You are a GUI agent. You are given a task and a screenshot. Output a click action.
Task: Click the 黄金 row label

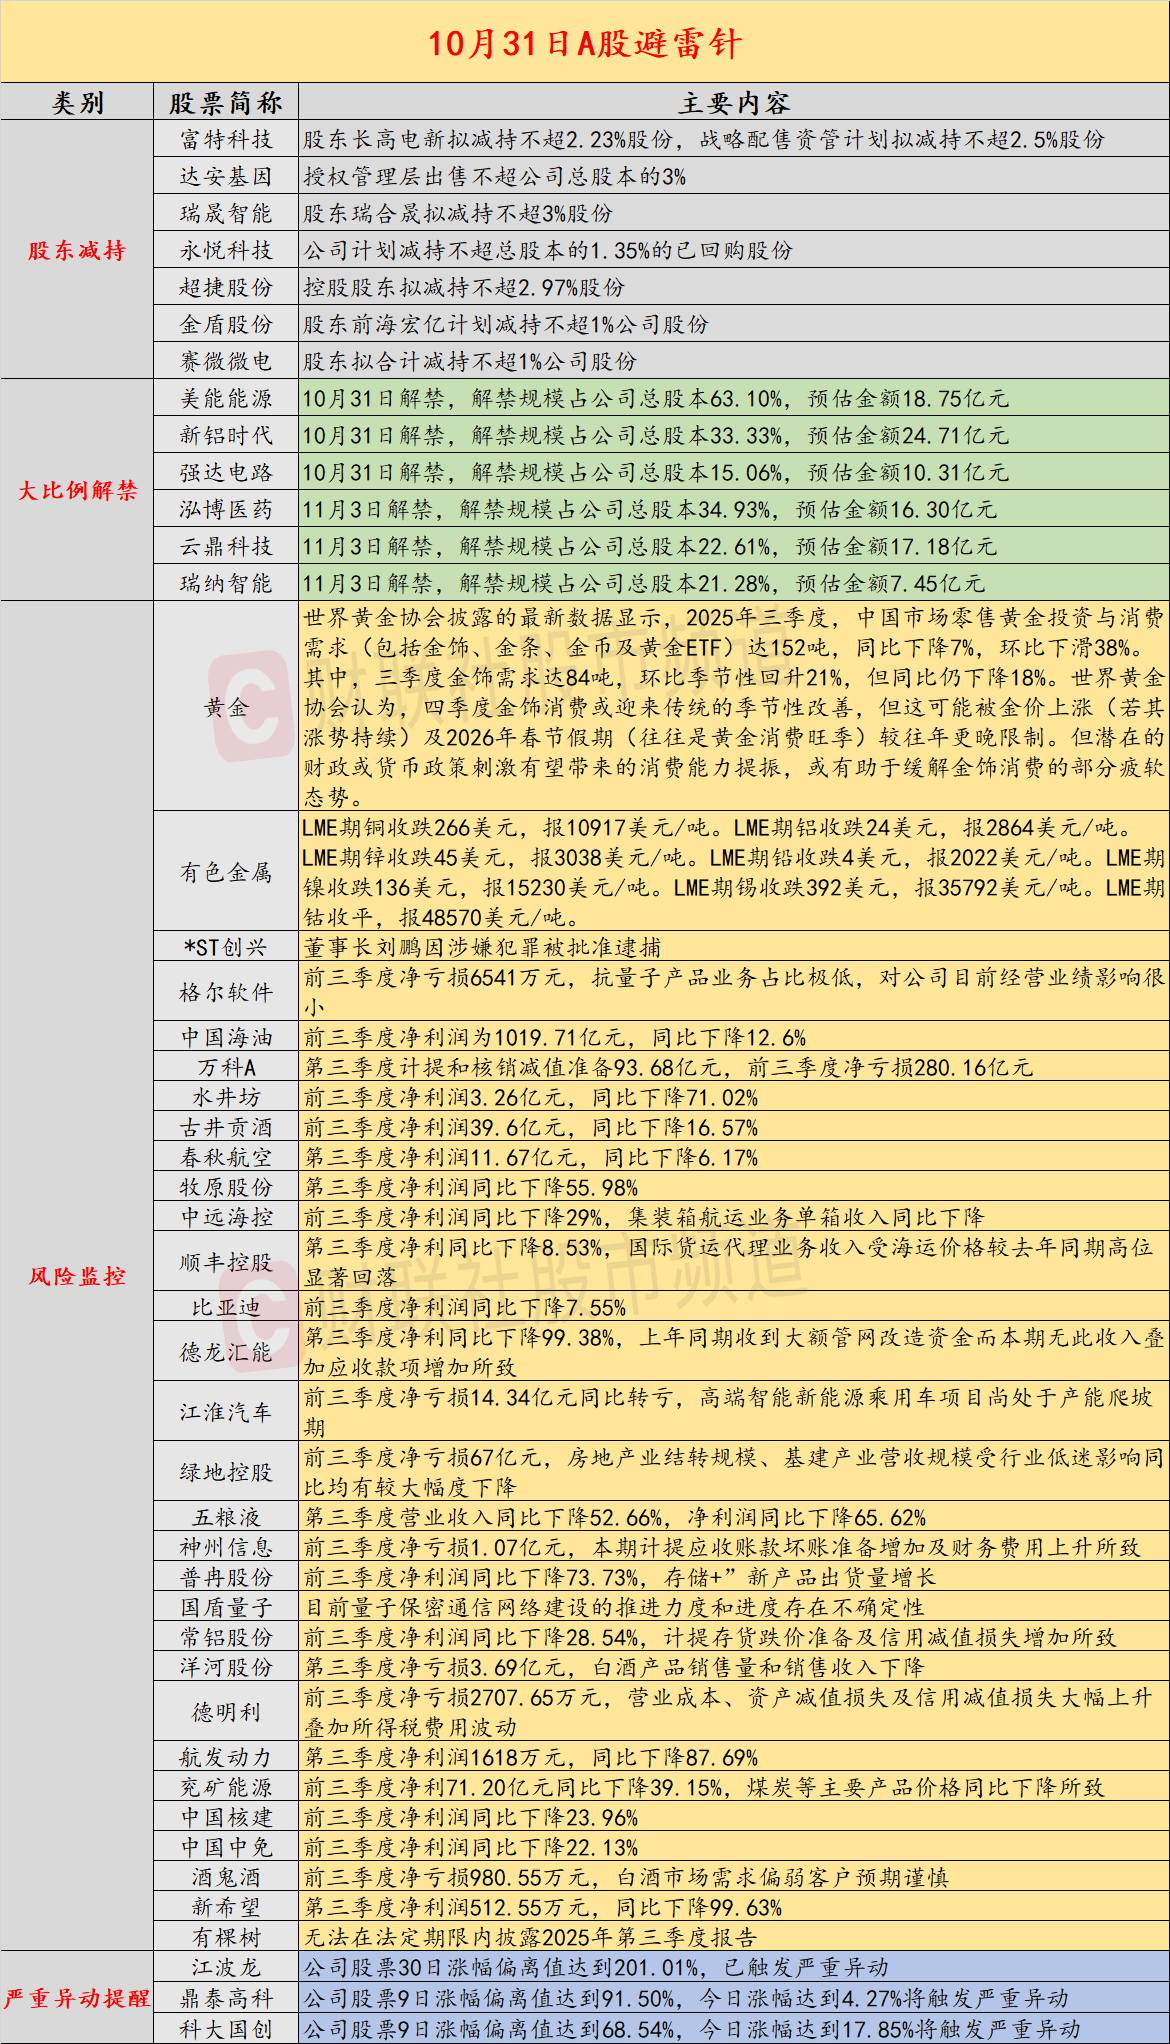pyautogui.click(x=226, y=707)
